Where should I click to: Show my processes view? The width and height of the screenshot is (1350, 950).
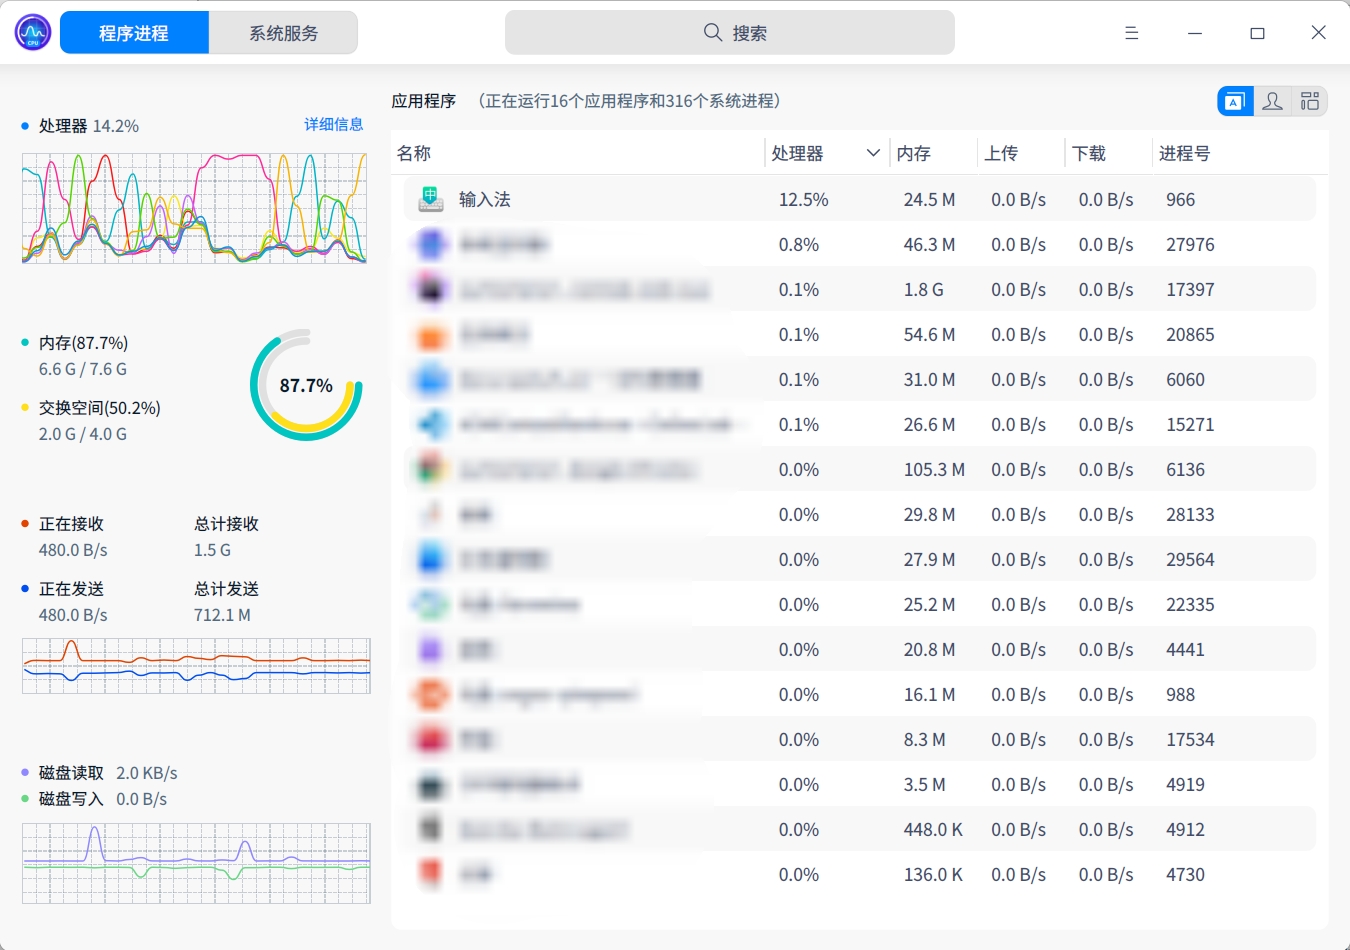click(1272, 102)
